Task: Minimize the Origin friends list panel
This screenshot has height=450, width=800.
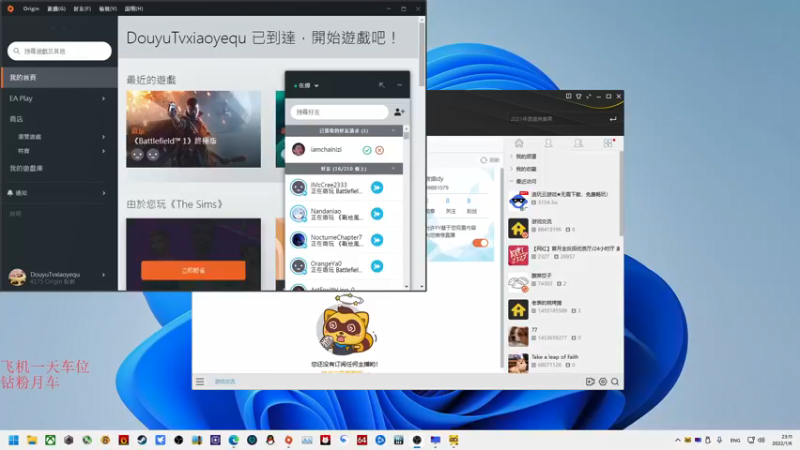Action: (x=399, y=85)
